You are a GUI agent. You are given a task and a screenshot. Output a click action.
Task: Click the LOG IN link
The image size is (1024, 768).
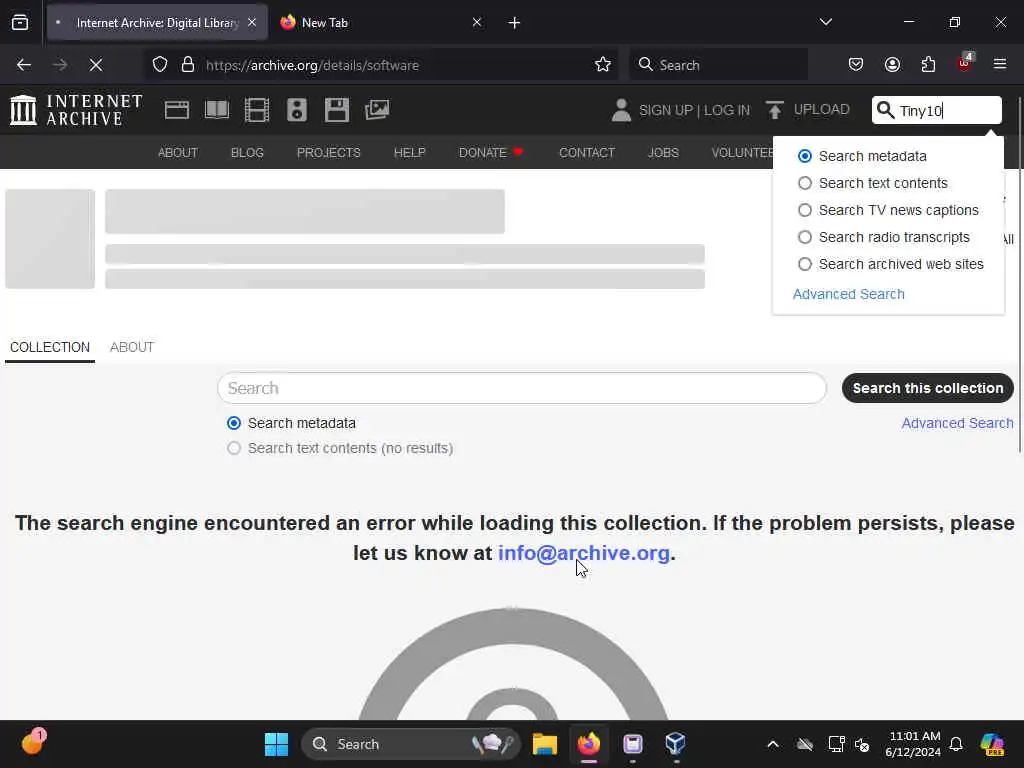point(726,110)
